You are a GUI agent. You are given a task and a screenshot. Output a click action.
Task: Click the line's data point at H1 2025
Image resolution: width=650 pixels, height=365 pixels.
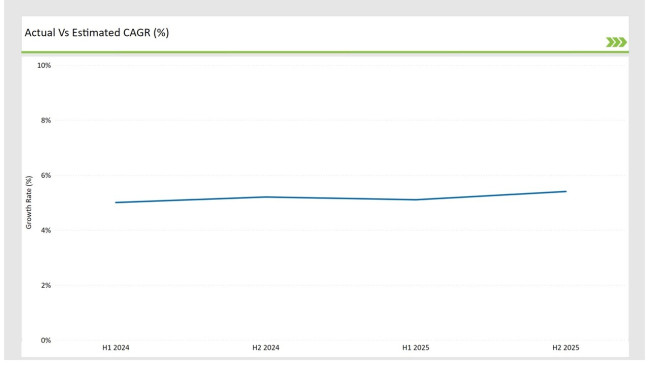pos(416,200)
